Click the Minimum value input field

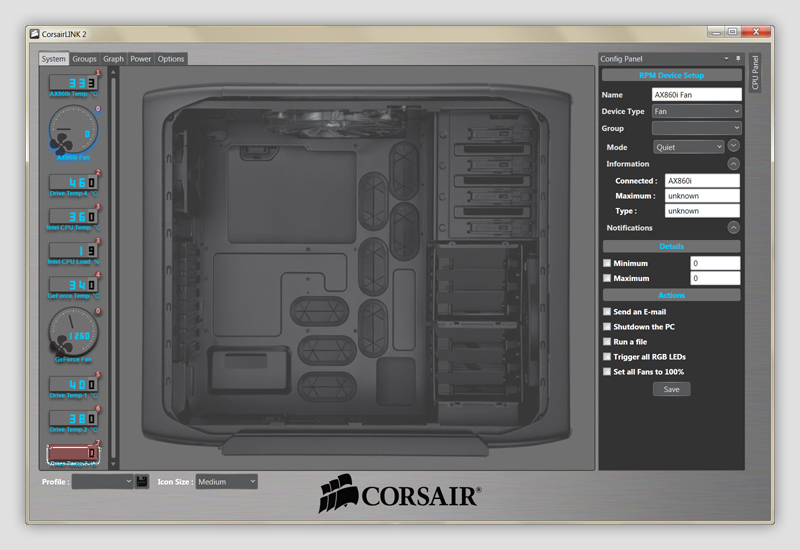715,263
